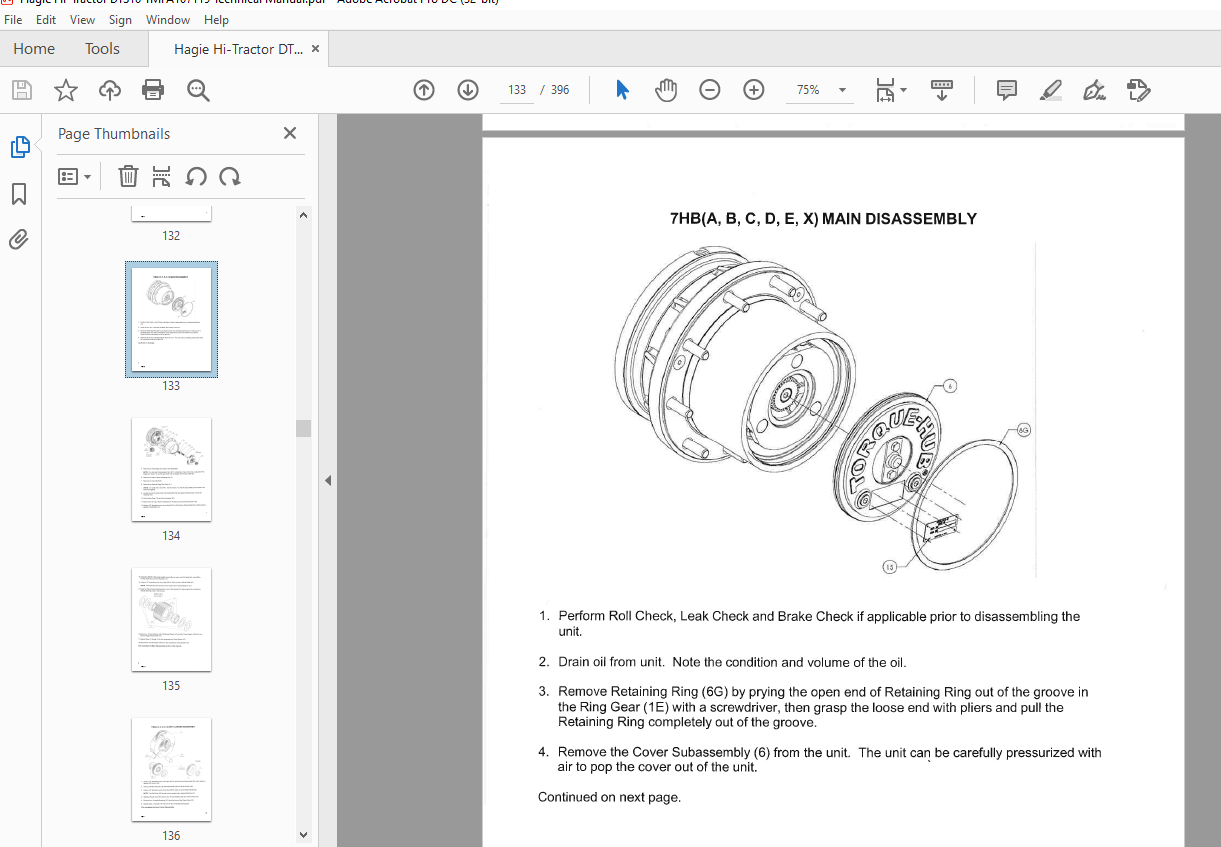The image size is (1221, 847).
Task: Click the heading 7HB MAIN DISASSEMBLY
Action: point(823,218)
